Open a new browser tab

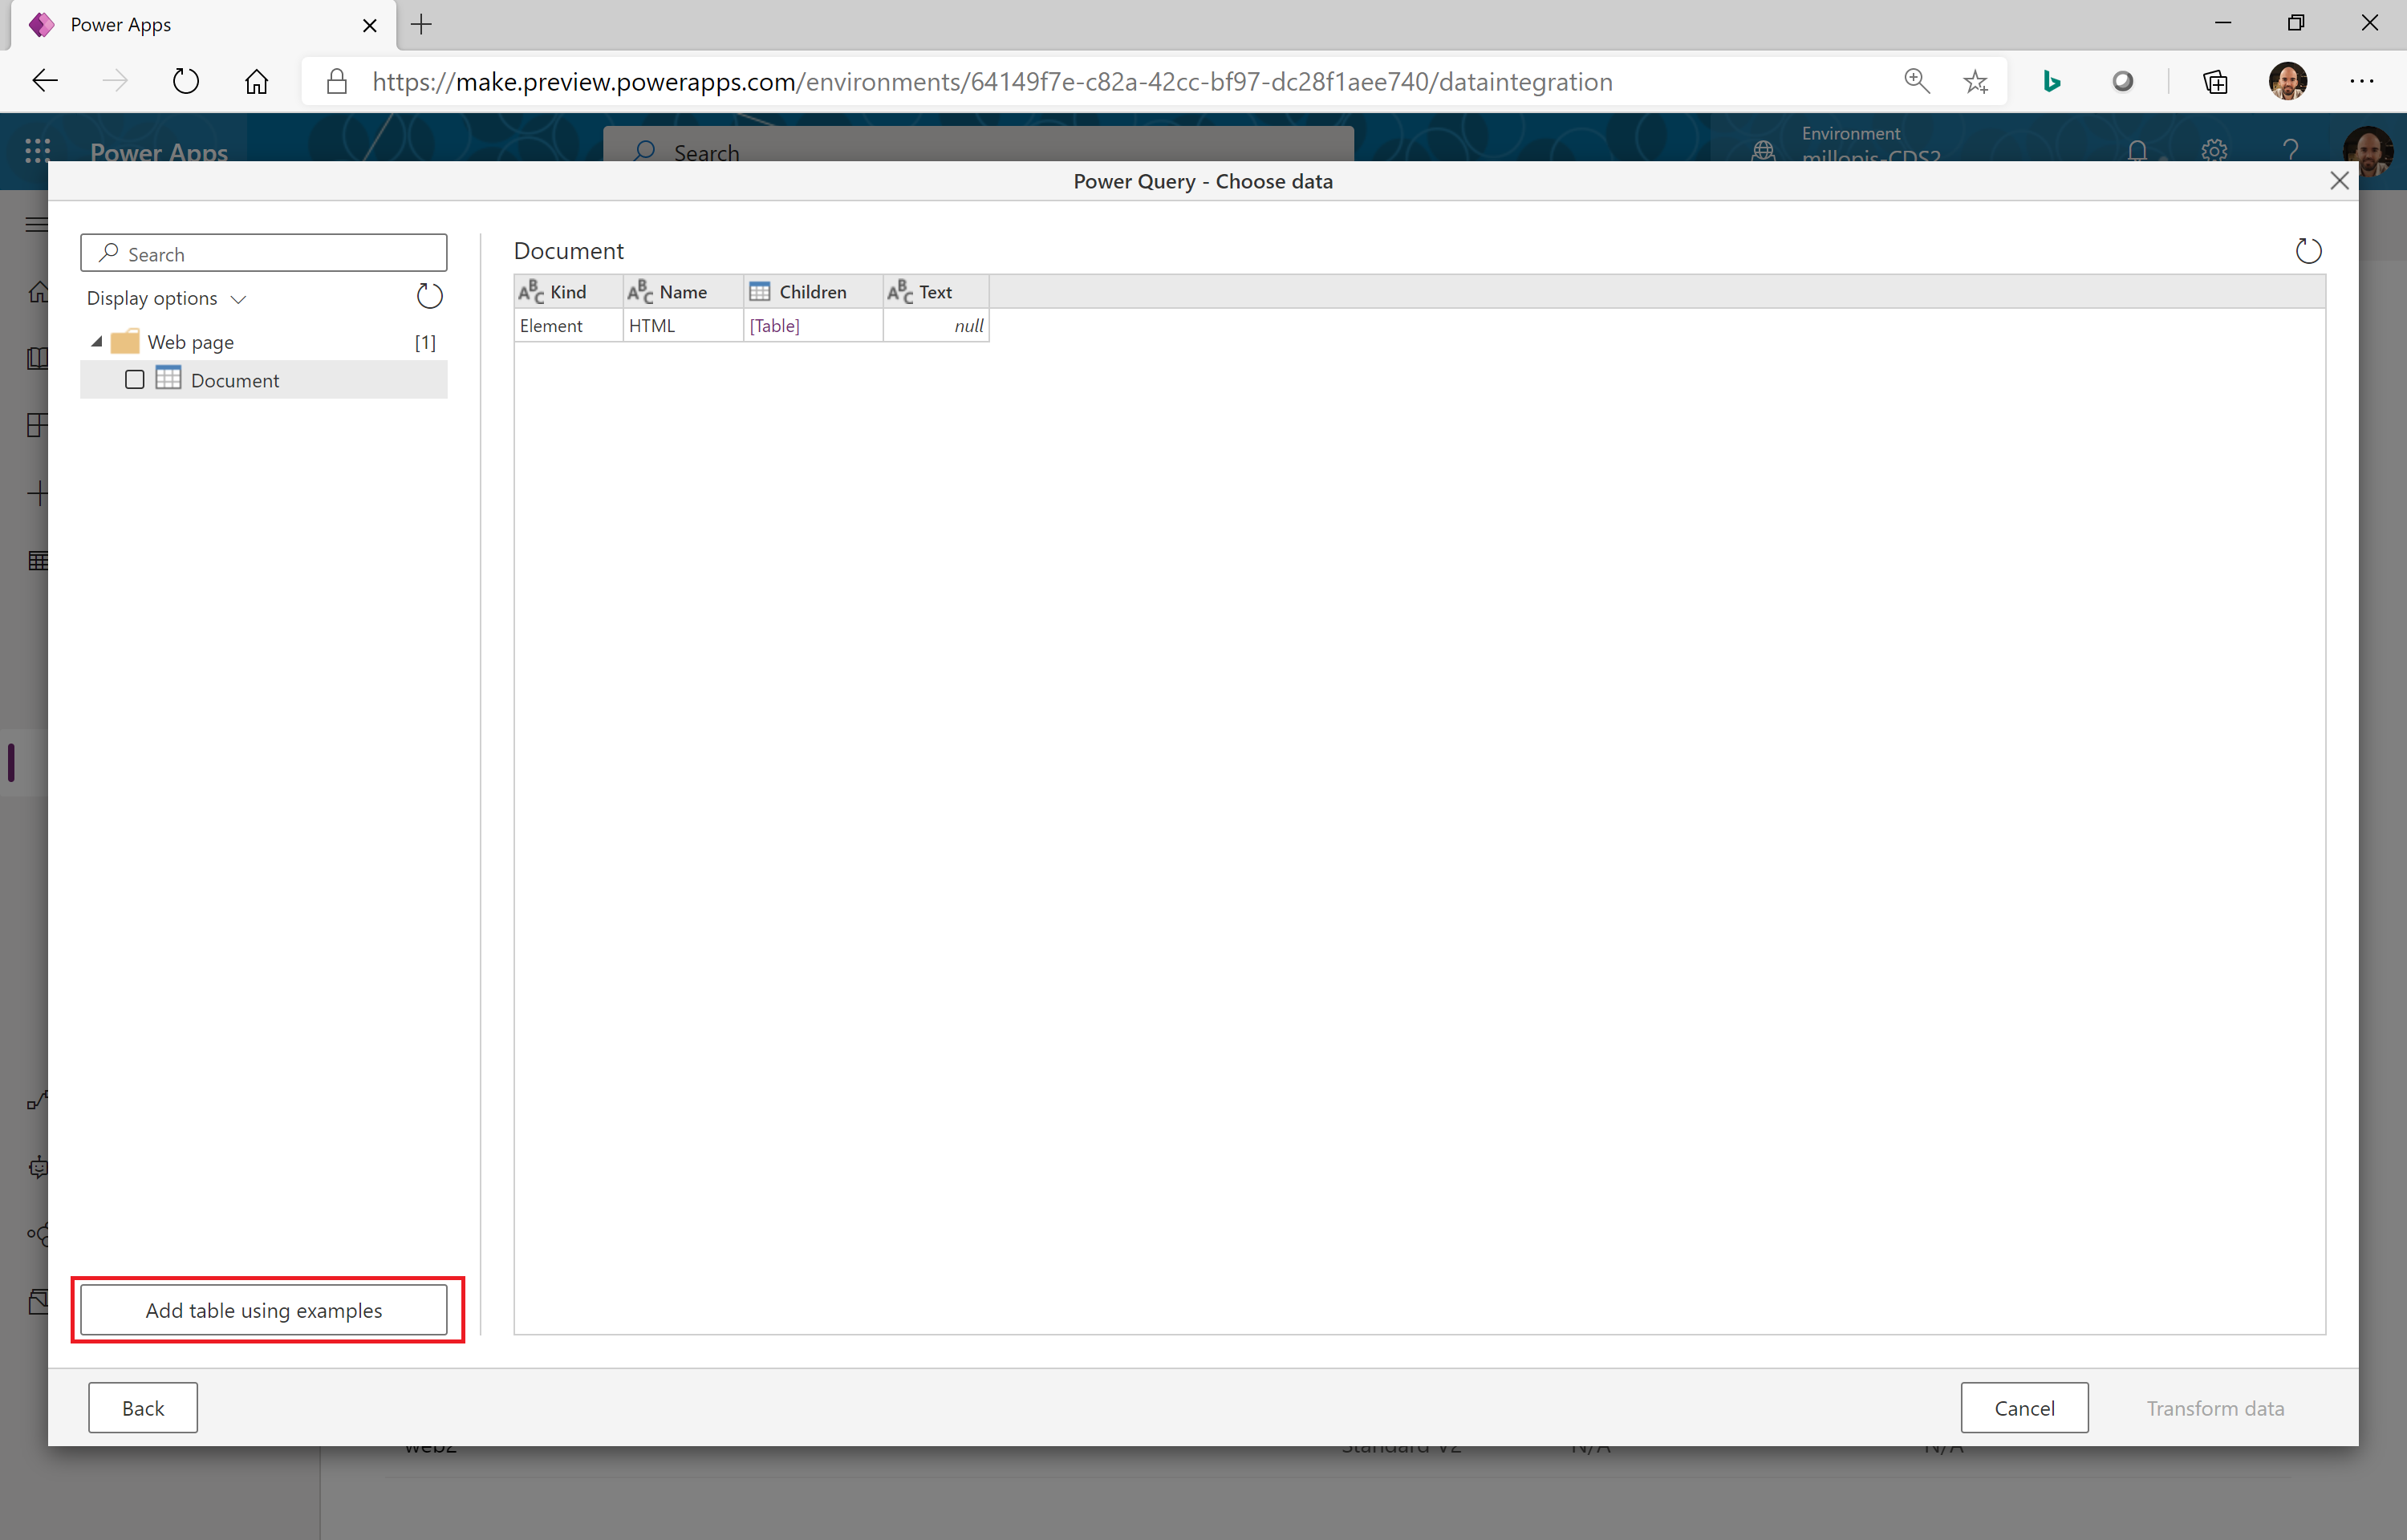click(x=422, y=25)
